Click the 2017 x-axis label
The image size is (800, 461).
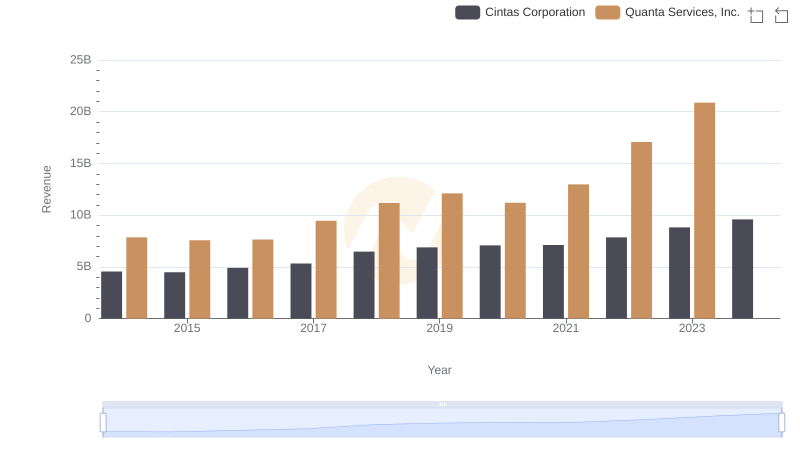coord(313,328)
